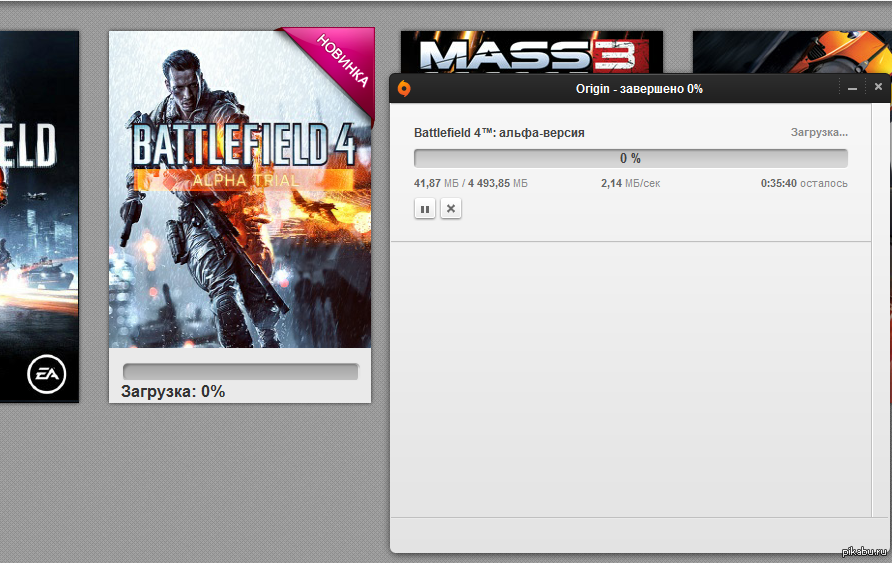892x563 pixels.
Task: Click the 'Загрузка: 0%' label under cover
Action: pos(173,391)
